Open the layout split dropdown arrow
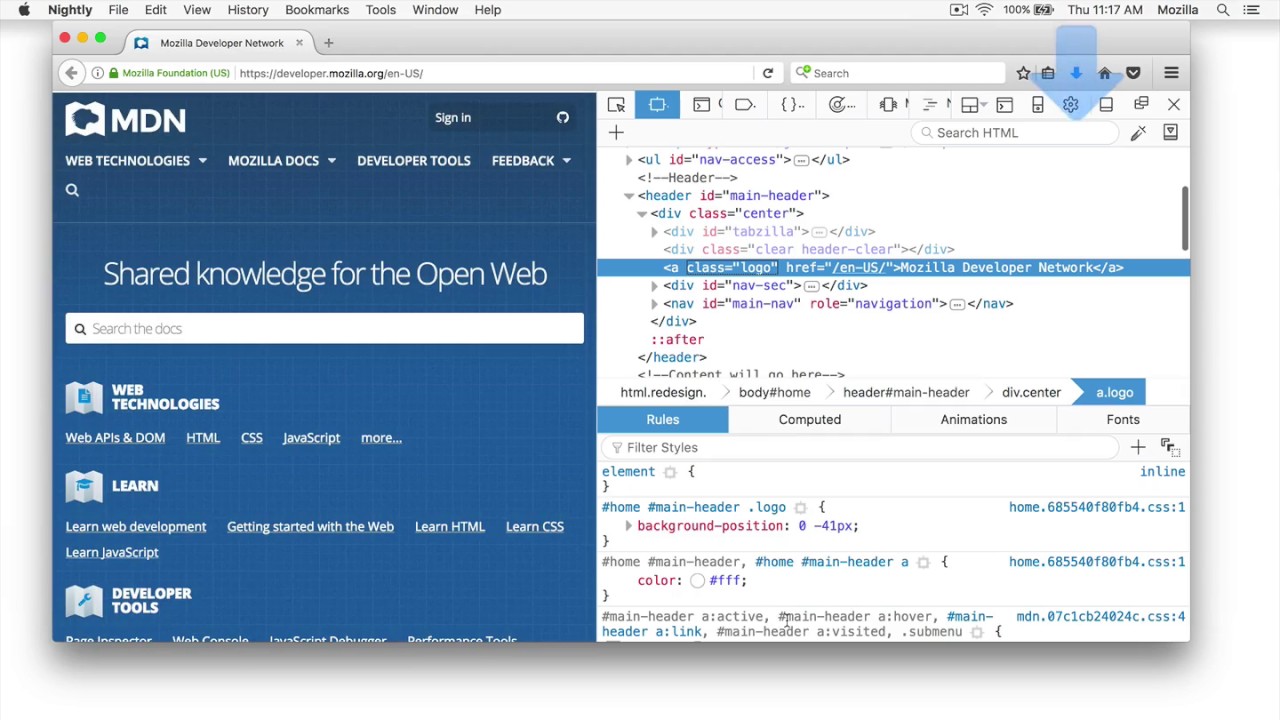This screenshot has height=720, width=1280. click(x=984, y=105)
